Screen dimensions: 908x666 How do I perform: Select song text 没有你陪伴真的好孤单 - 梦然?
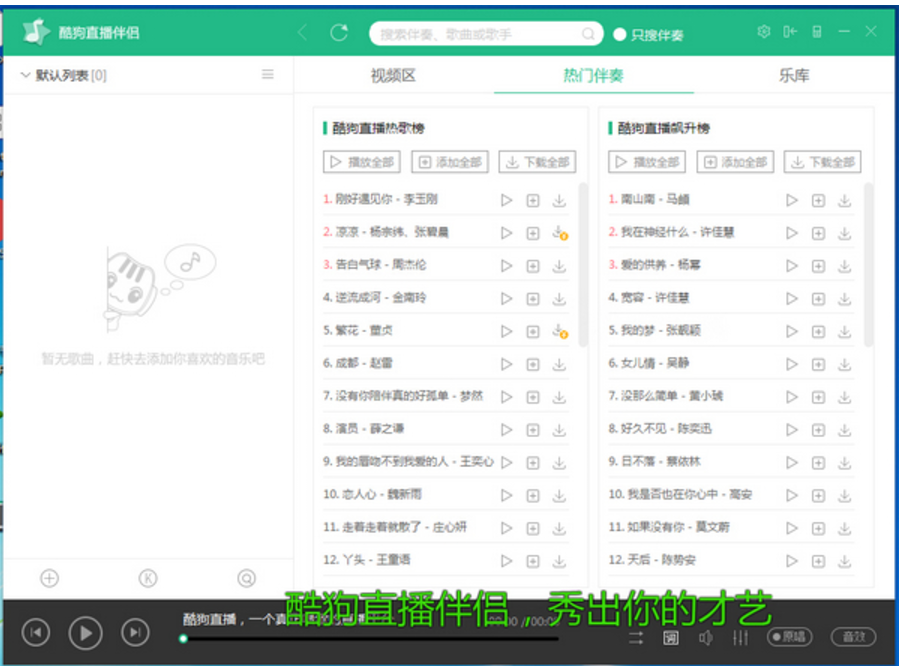pyautogui.click(x=409, y=396)
